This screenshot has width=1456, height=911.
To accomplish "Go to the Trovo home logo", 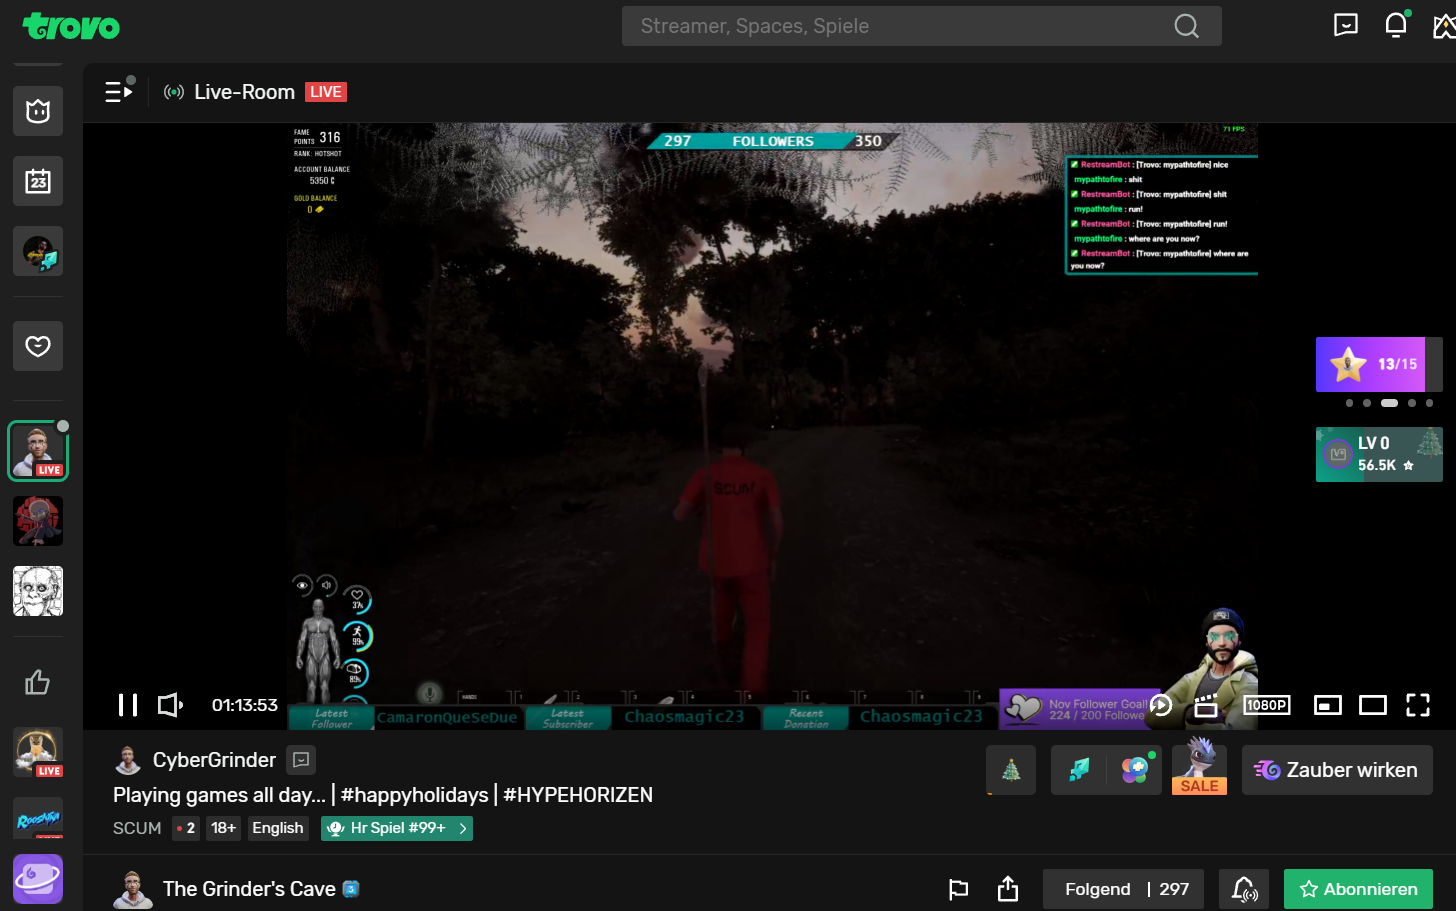I will (x=71, y=26).
